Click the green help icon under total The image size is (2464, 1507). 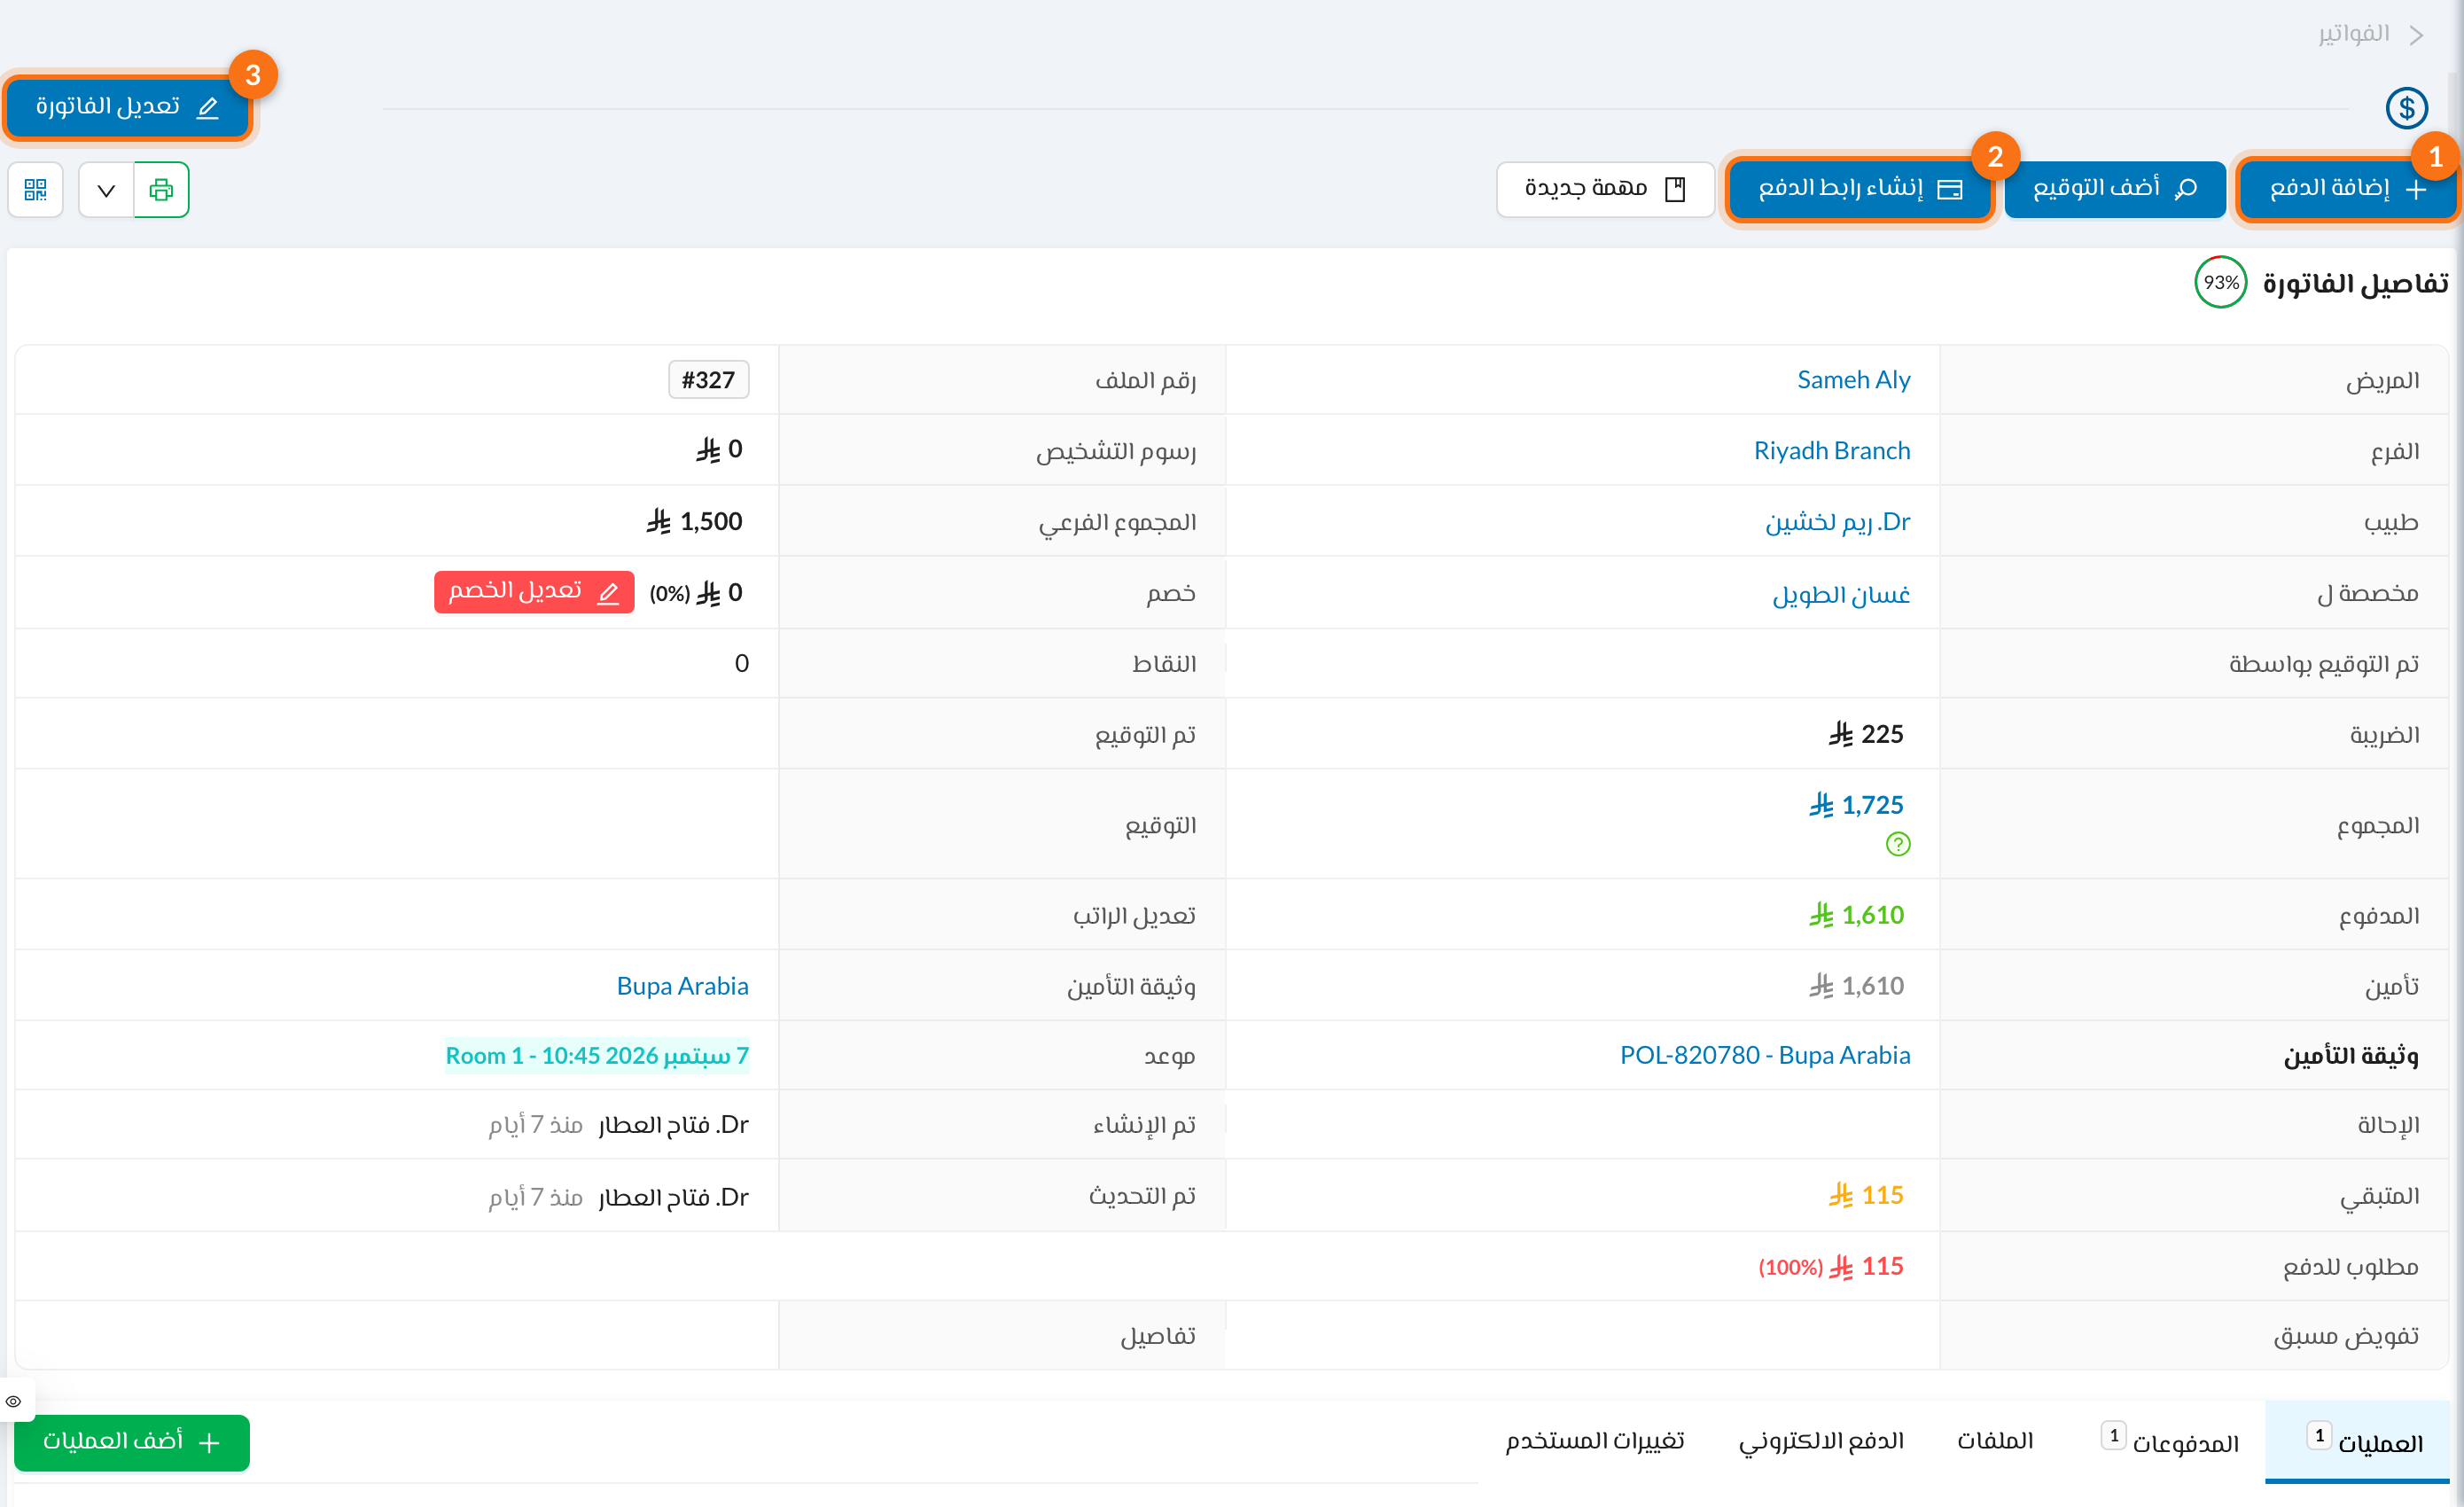[x=1897, y=844]
